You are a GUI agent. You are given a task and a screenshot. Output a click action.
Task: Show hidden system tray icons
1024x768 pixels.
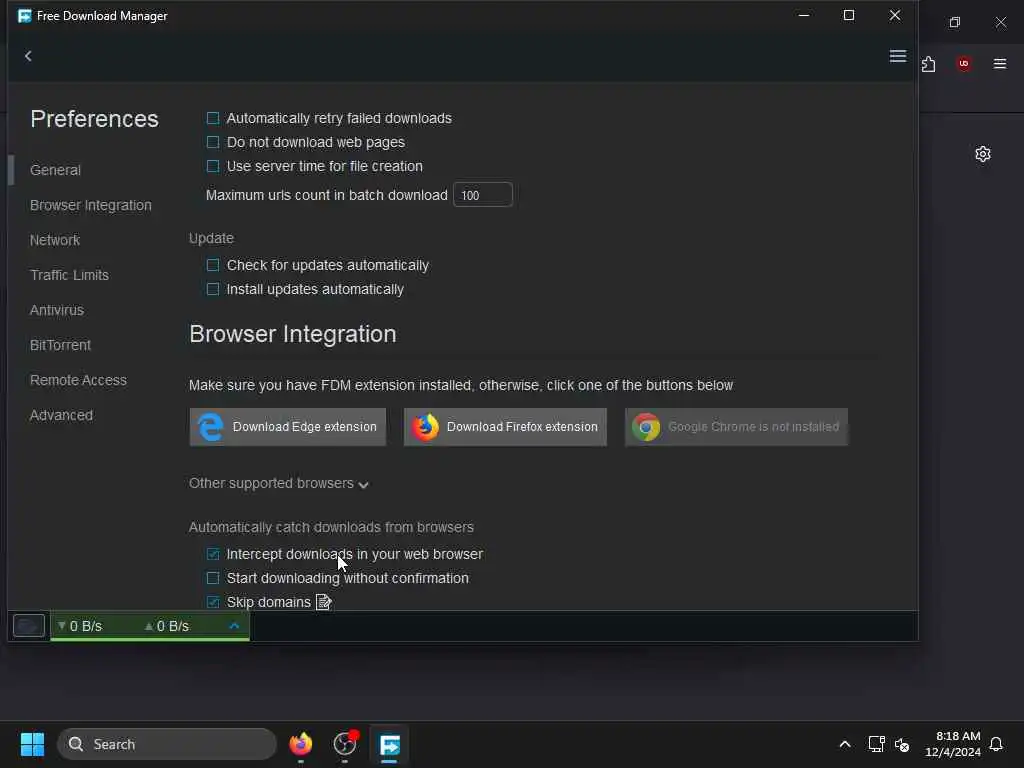(x=844, y=744)
